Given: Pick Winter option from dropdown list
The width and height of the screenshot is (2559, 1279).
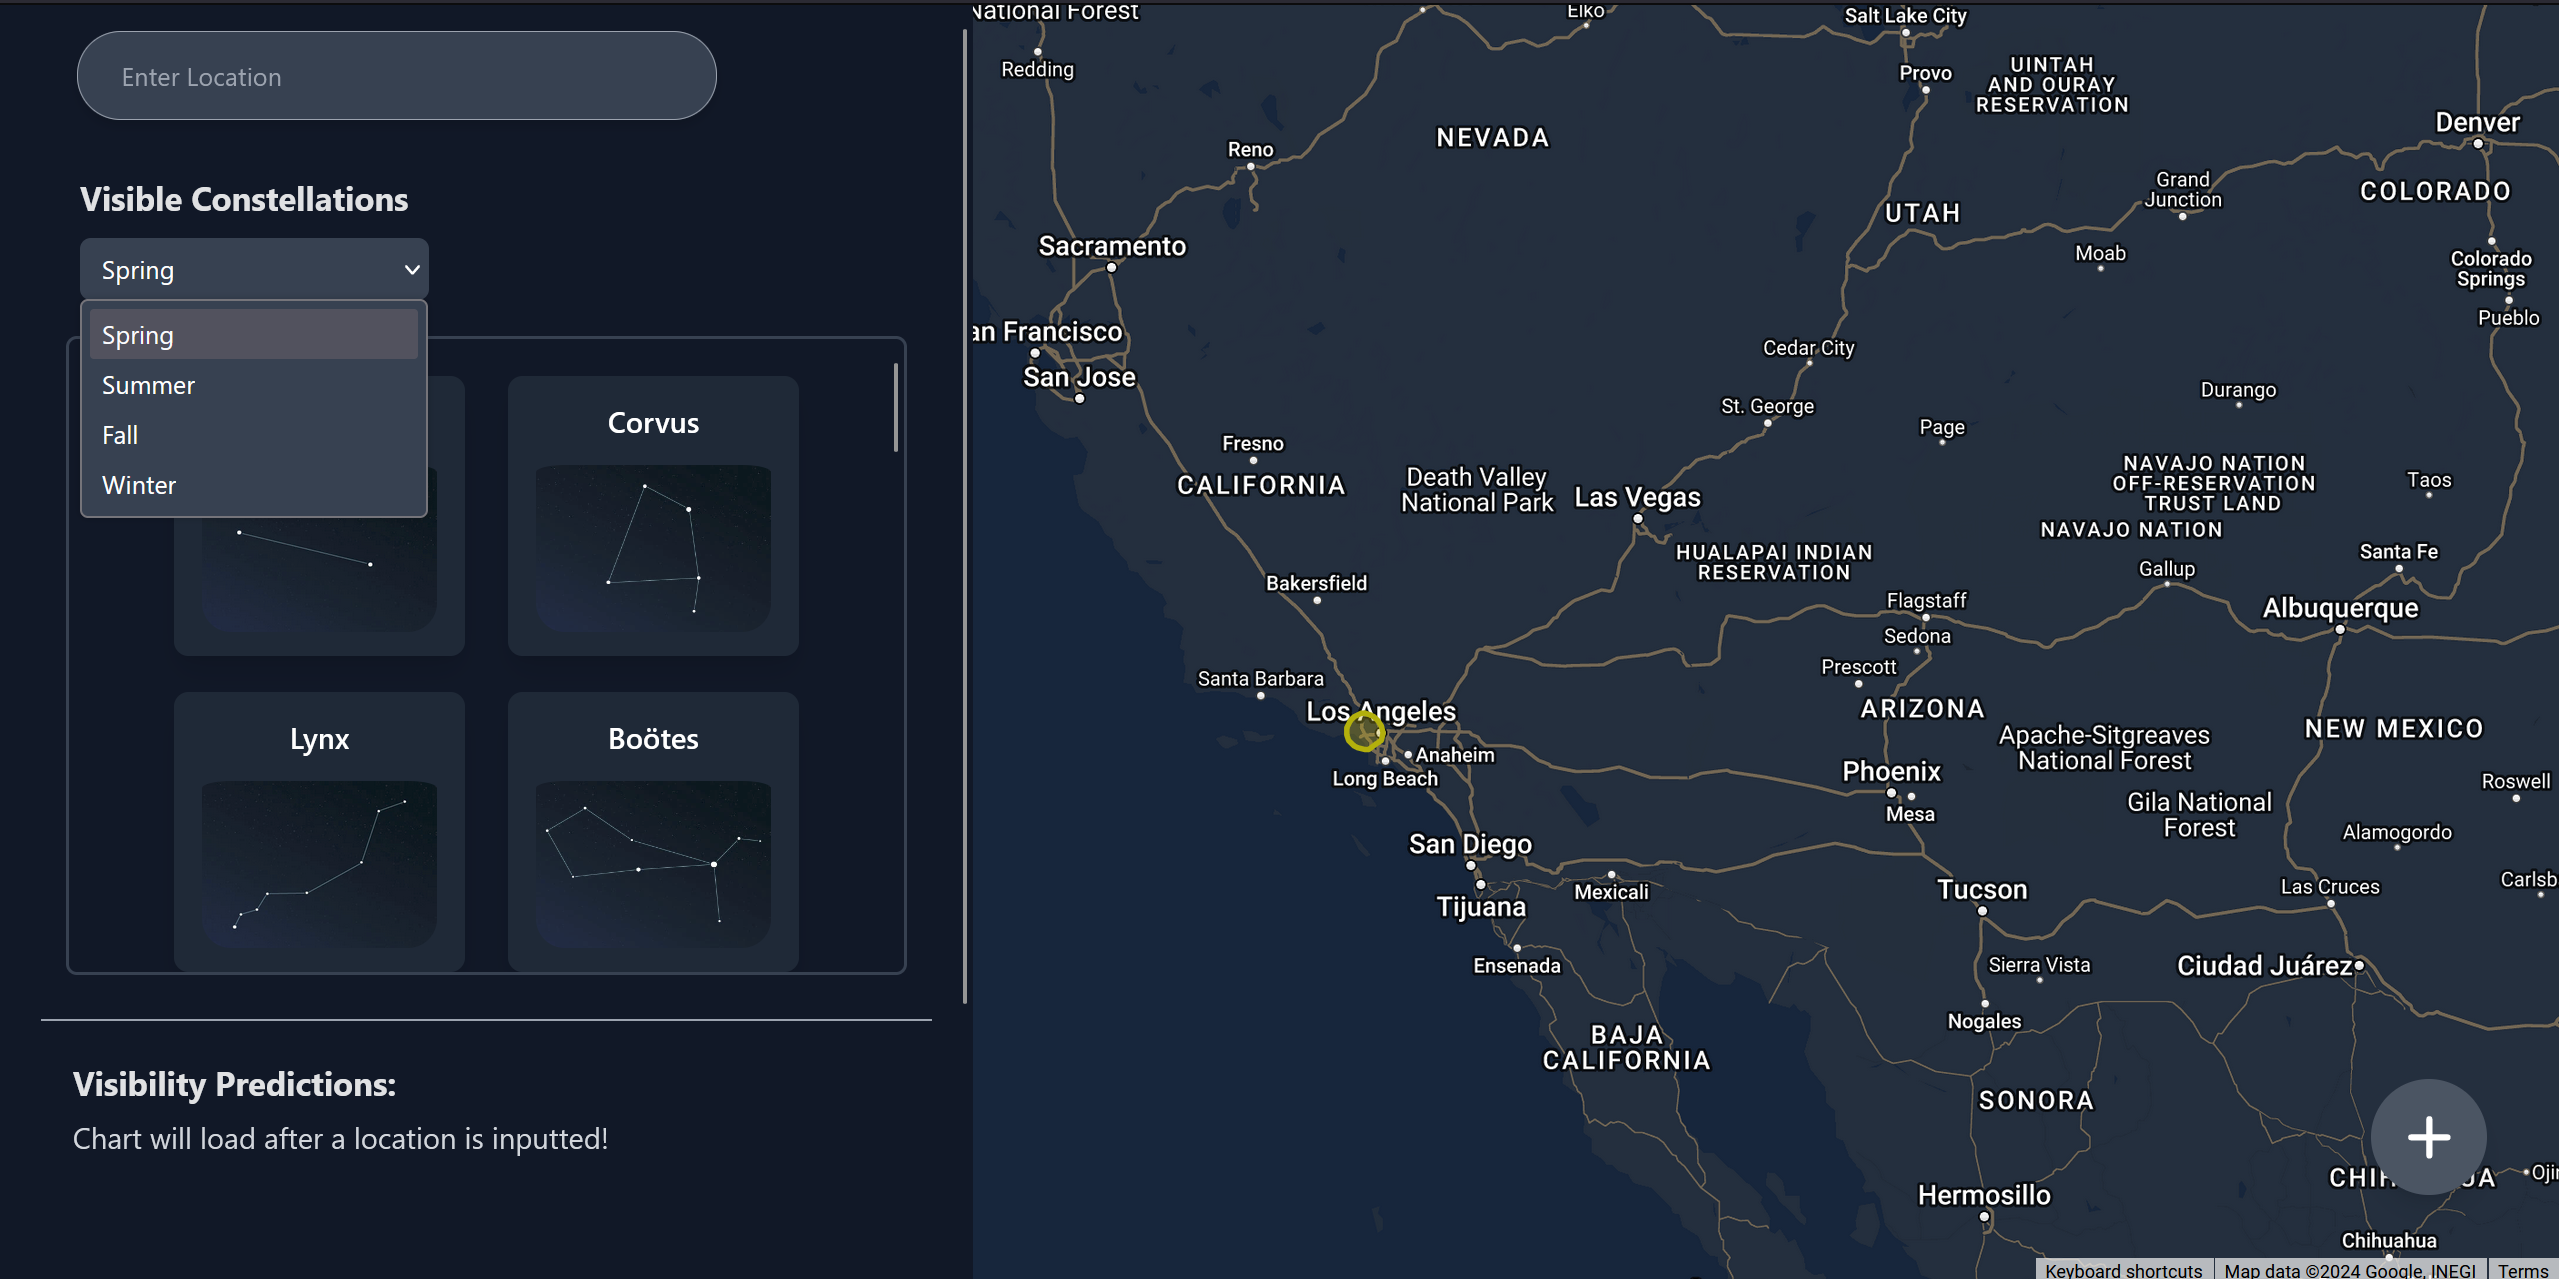Looking at the screenshot, I should point(139,485).
